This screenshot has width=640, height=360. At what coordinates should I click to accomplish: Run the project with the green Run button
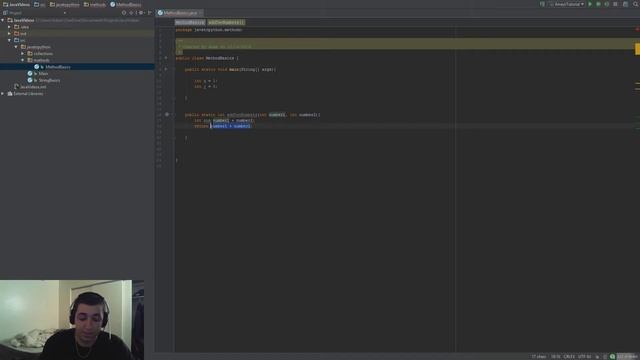590,4
